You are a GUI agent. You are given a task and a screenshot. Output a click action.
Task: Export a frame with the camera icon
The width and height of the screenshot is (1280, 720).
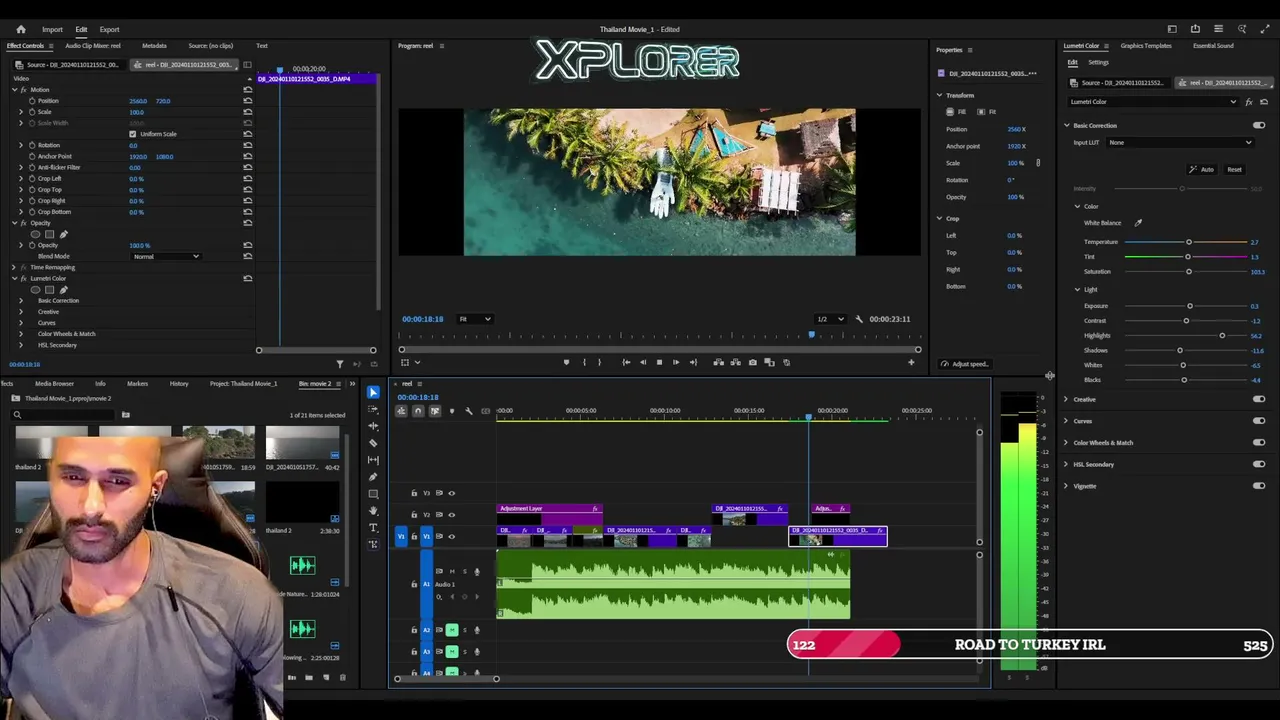click(752, 362)
